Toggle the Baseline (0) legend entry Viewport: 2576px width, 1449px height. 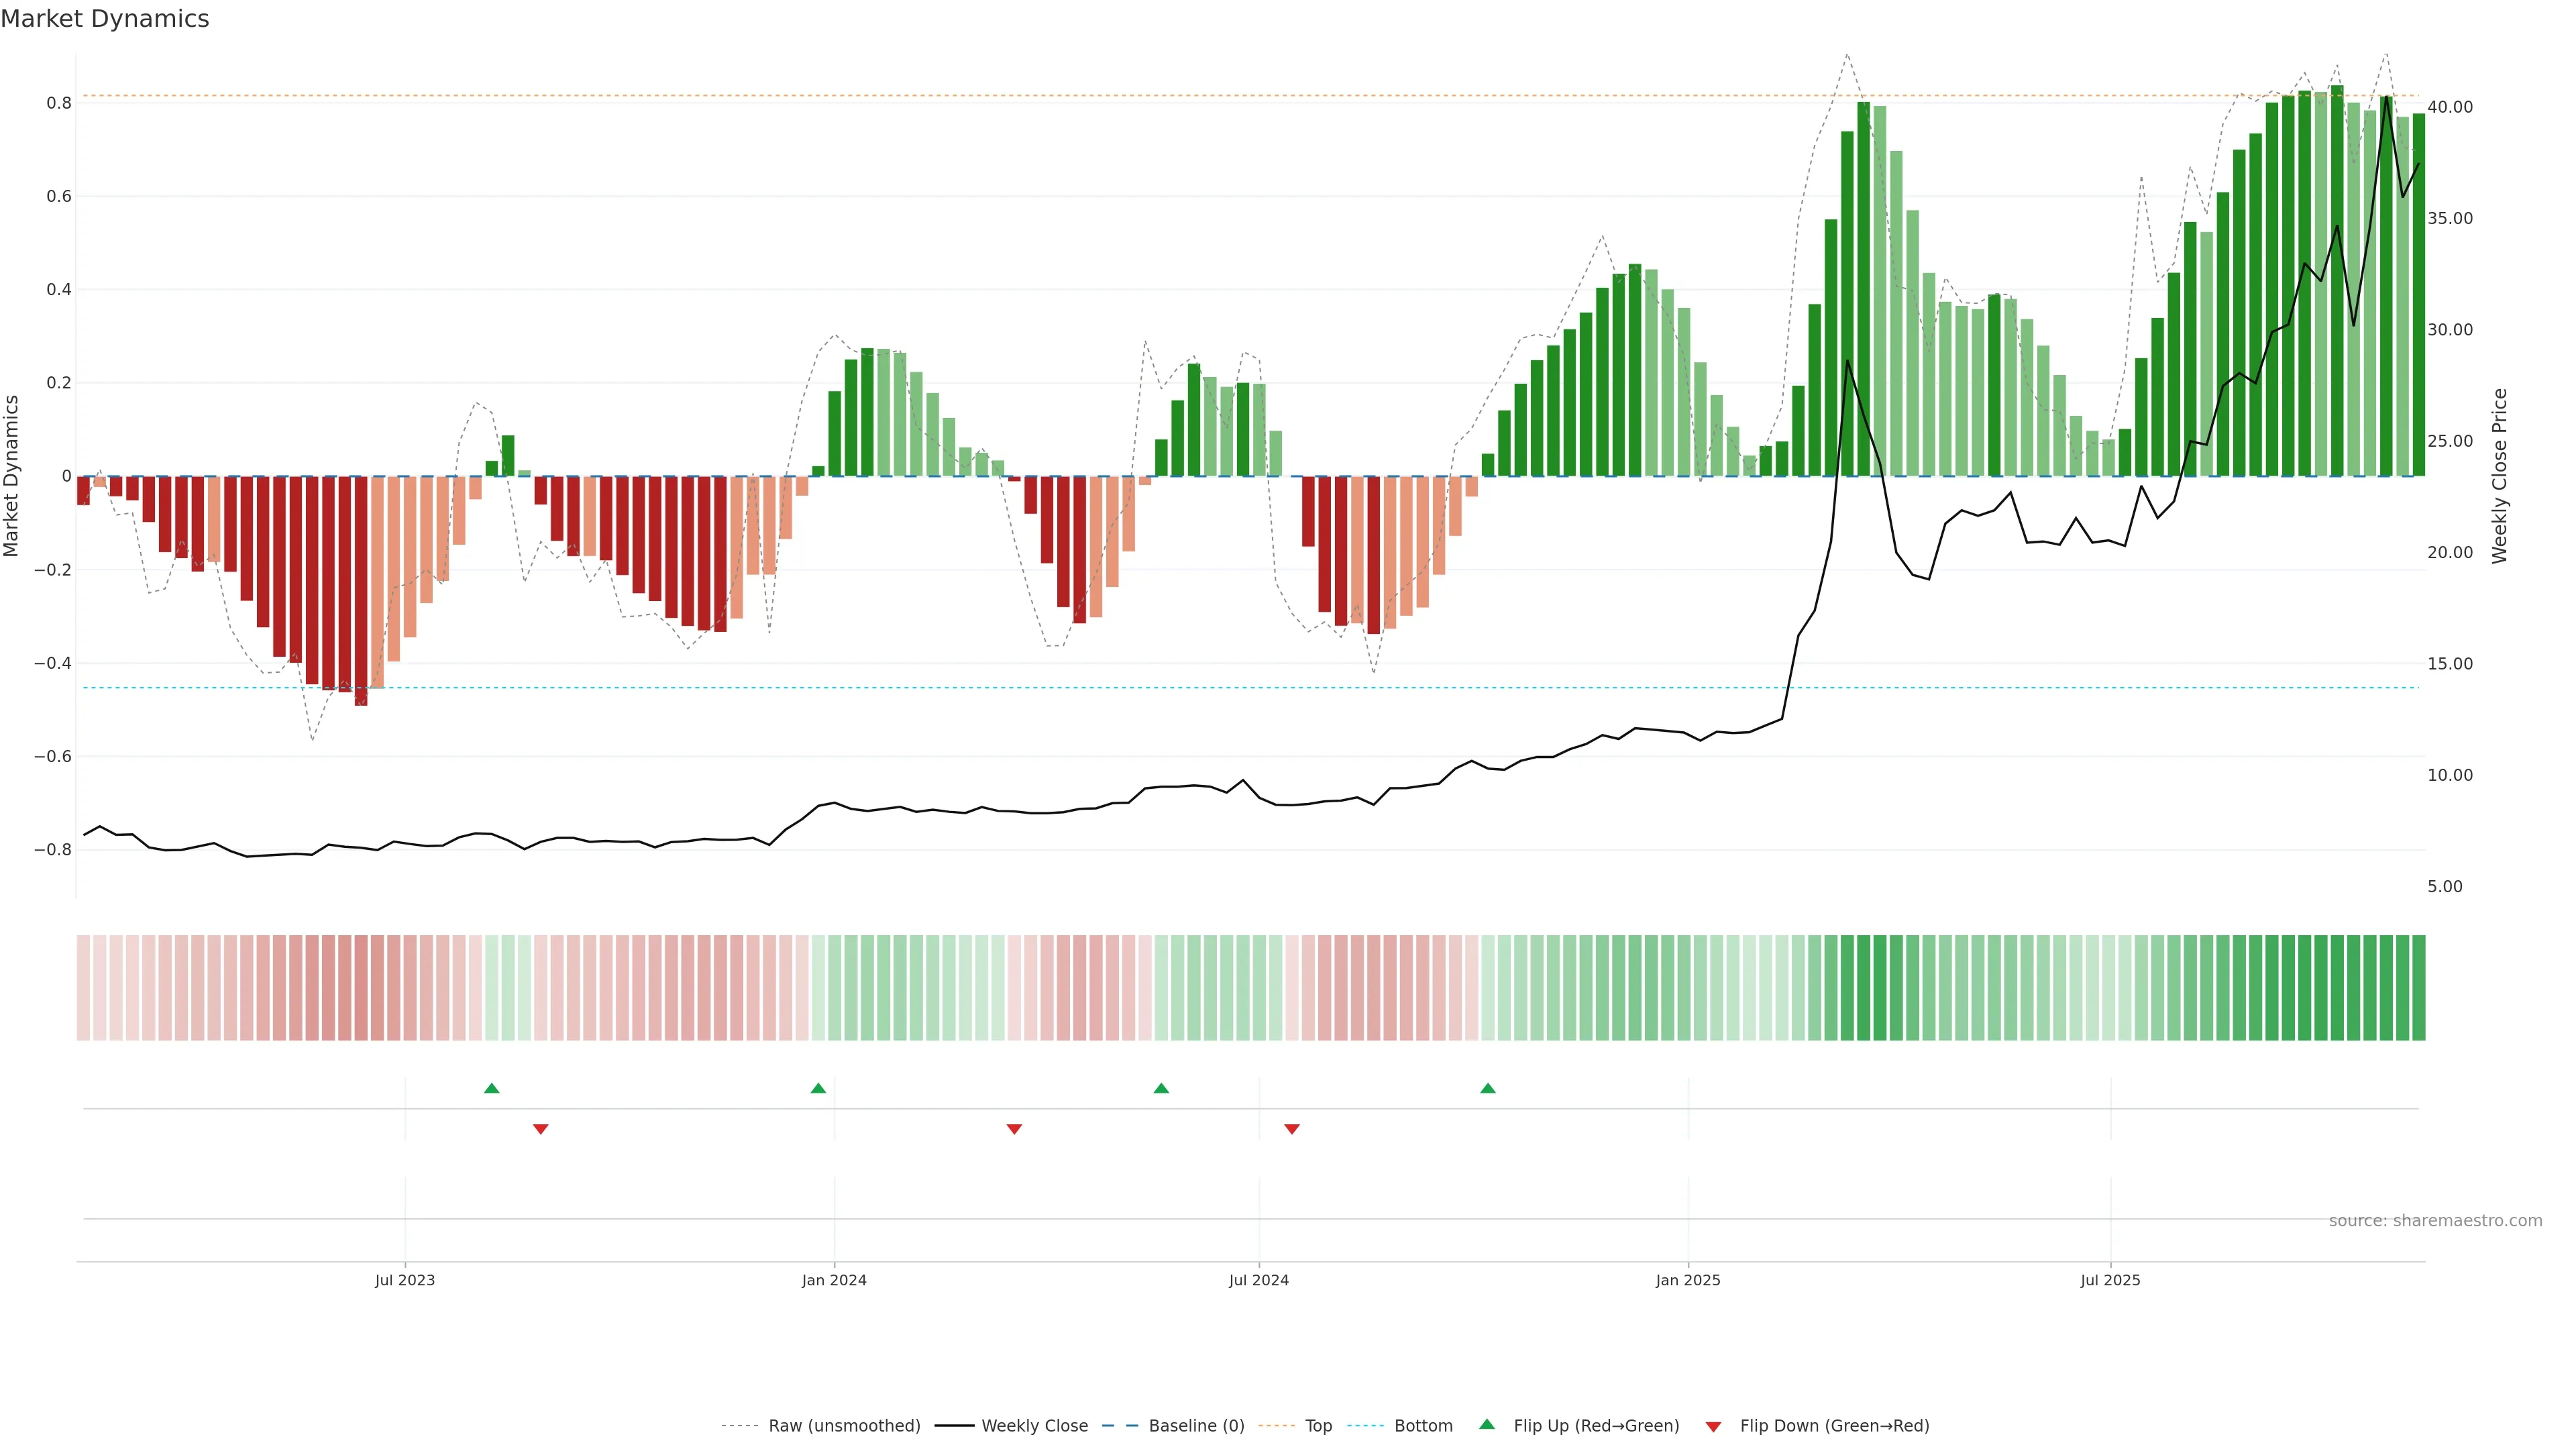1196,1426
